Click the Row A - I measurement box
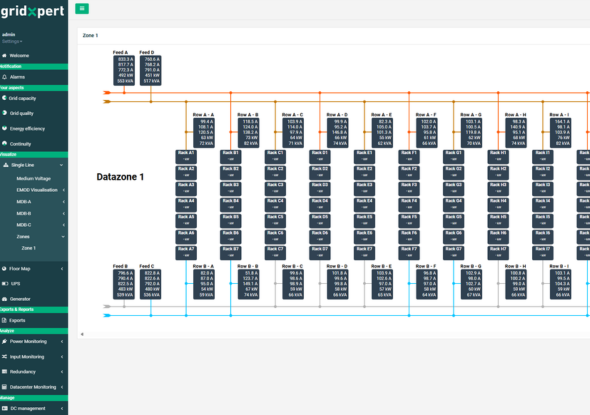The width and height of the screenshot is (590, 415). click(x=561, y=132)
